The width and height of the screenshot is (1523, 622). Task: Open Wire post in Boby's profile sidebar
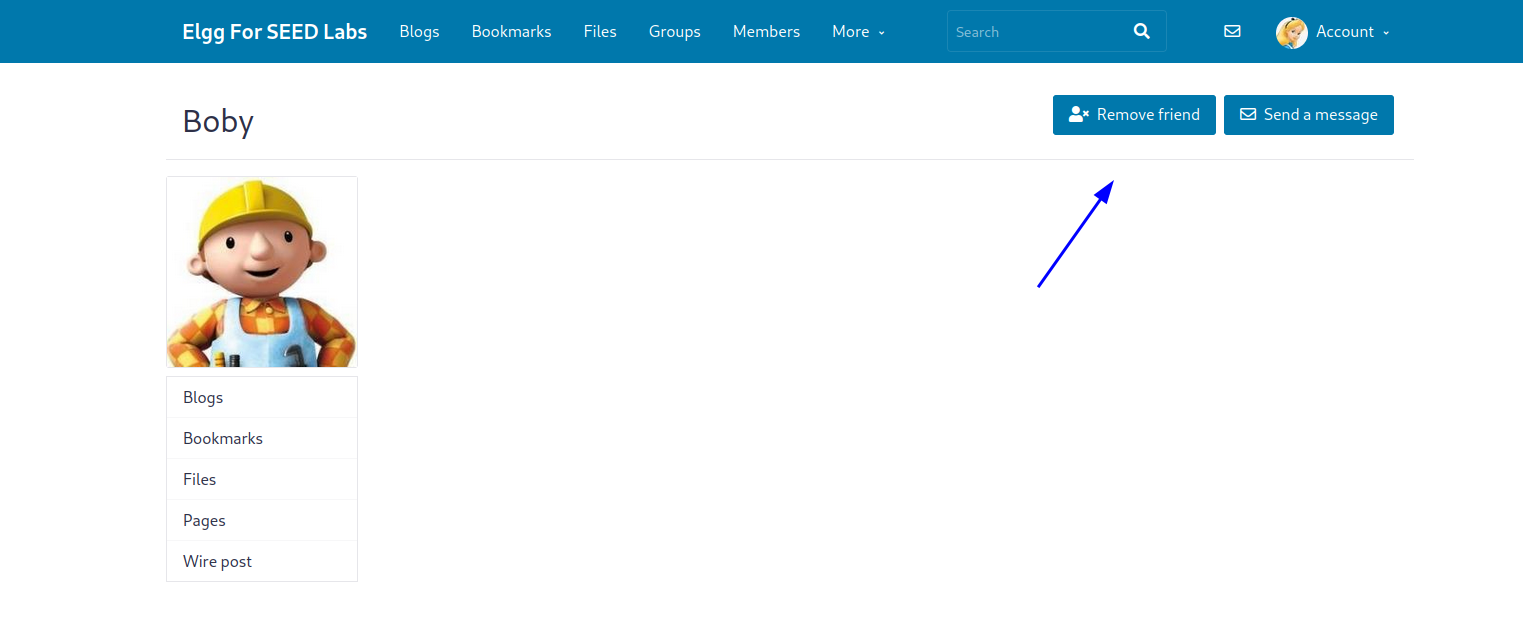pos(262,561)
